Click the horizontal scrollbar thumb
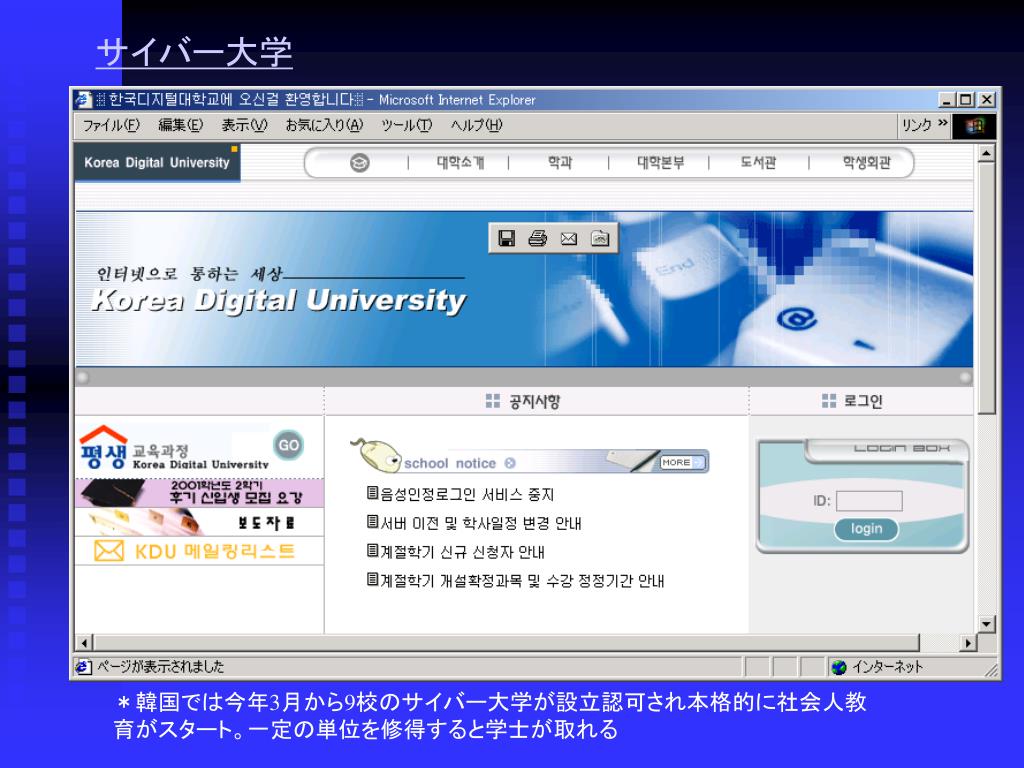Viewport: 1024px width, 768px height. 506,643
